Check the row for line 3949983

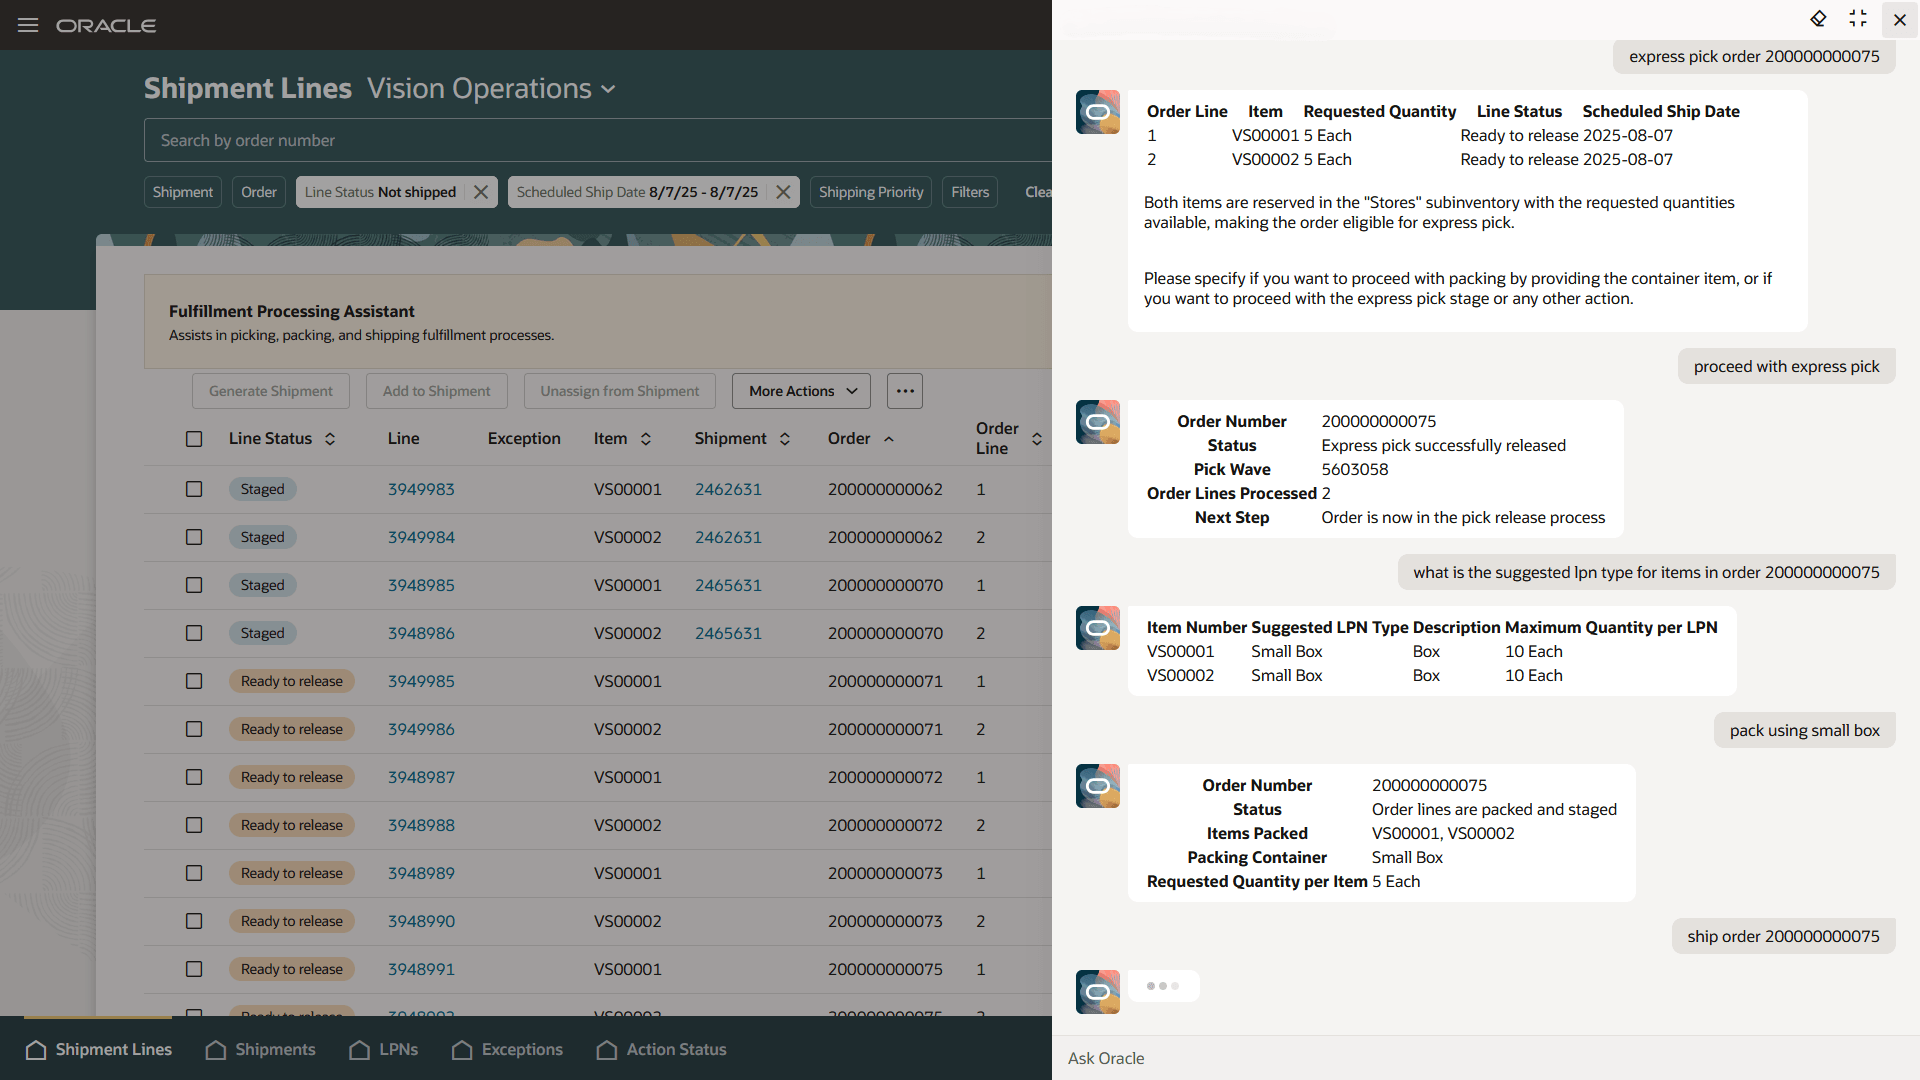click(x=194, y=489)
